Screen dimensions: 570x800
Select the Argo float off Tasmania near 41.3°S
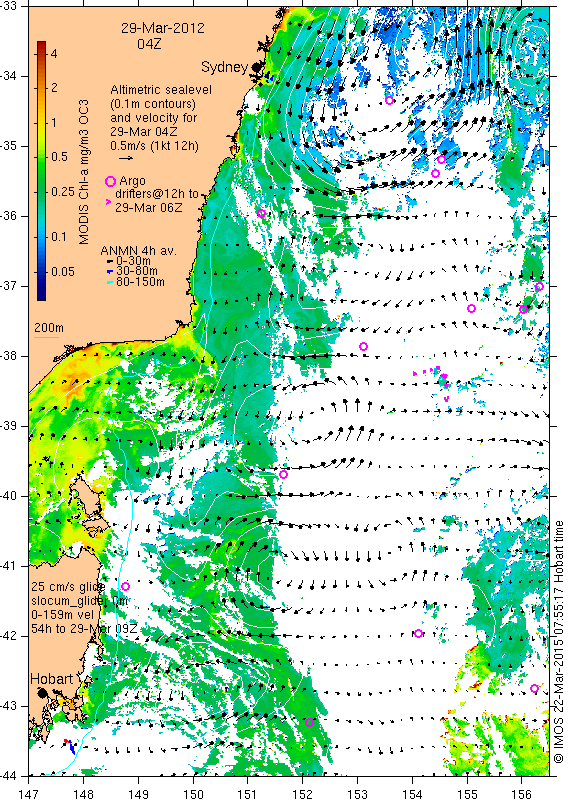pyautogui.click(x=126, y=586)
